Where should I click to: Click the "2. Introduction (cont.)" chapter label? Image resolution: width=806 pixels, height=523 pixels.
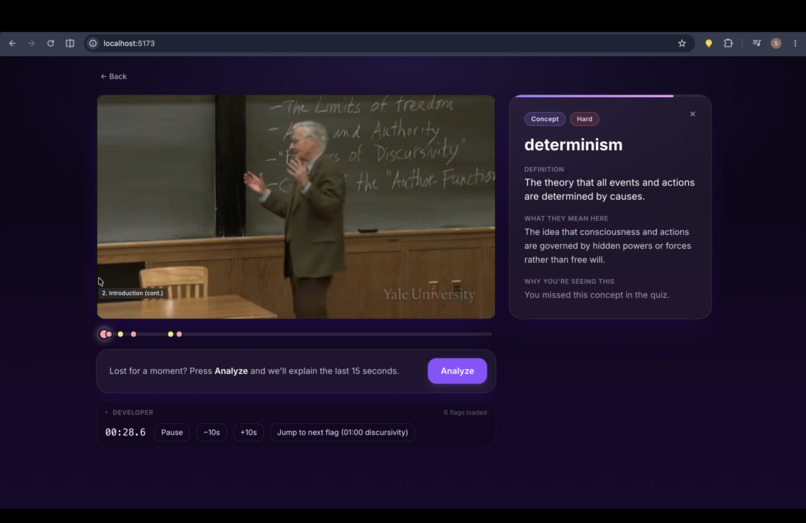pyautogui.click(x=132, y=293)
